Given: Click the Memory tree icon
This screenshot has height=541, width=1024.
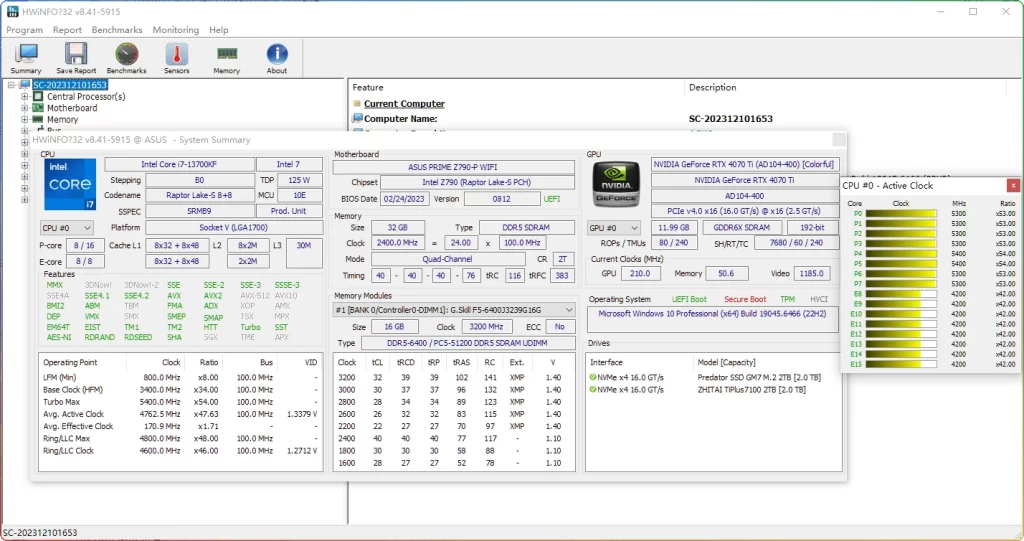Looking at the screenshot, I should tap(38, 120).
